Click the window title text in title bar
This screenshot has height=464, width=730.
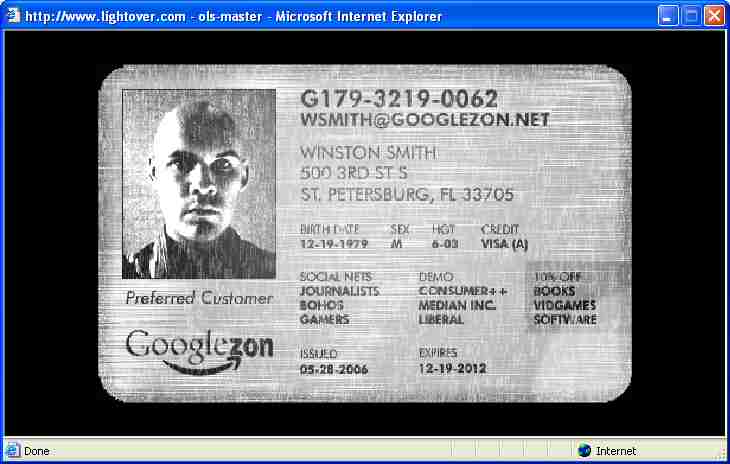tap(233, 16)
